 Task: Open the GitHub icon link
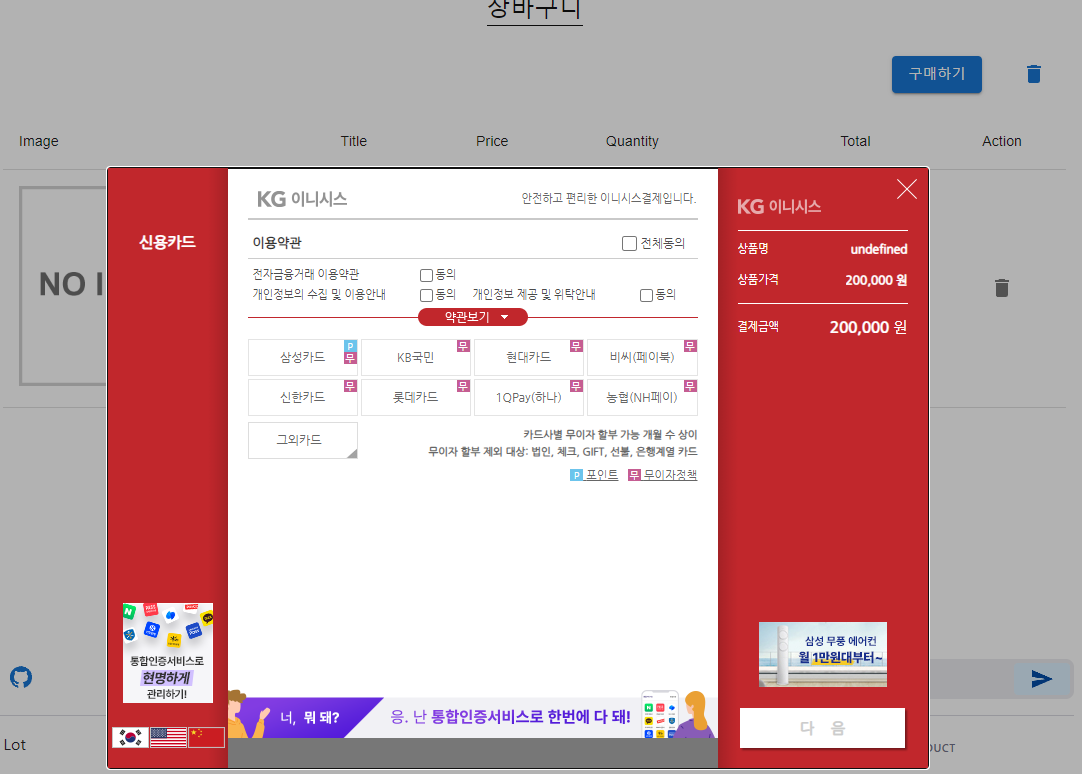tap(21, 677)
